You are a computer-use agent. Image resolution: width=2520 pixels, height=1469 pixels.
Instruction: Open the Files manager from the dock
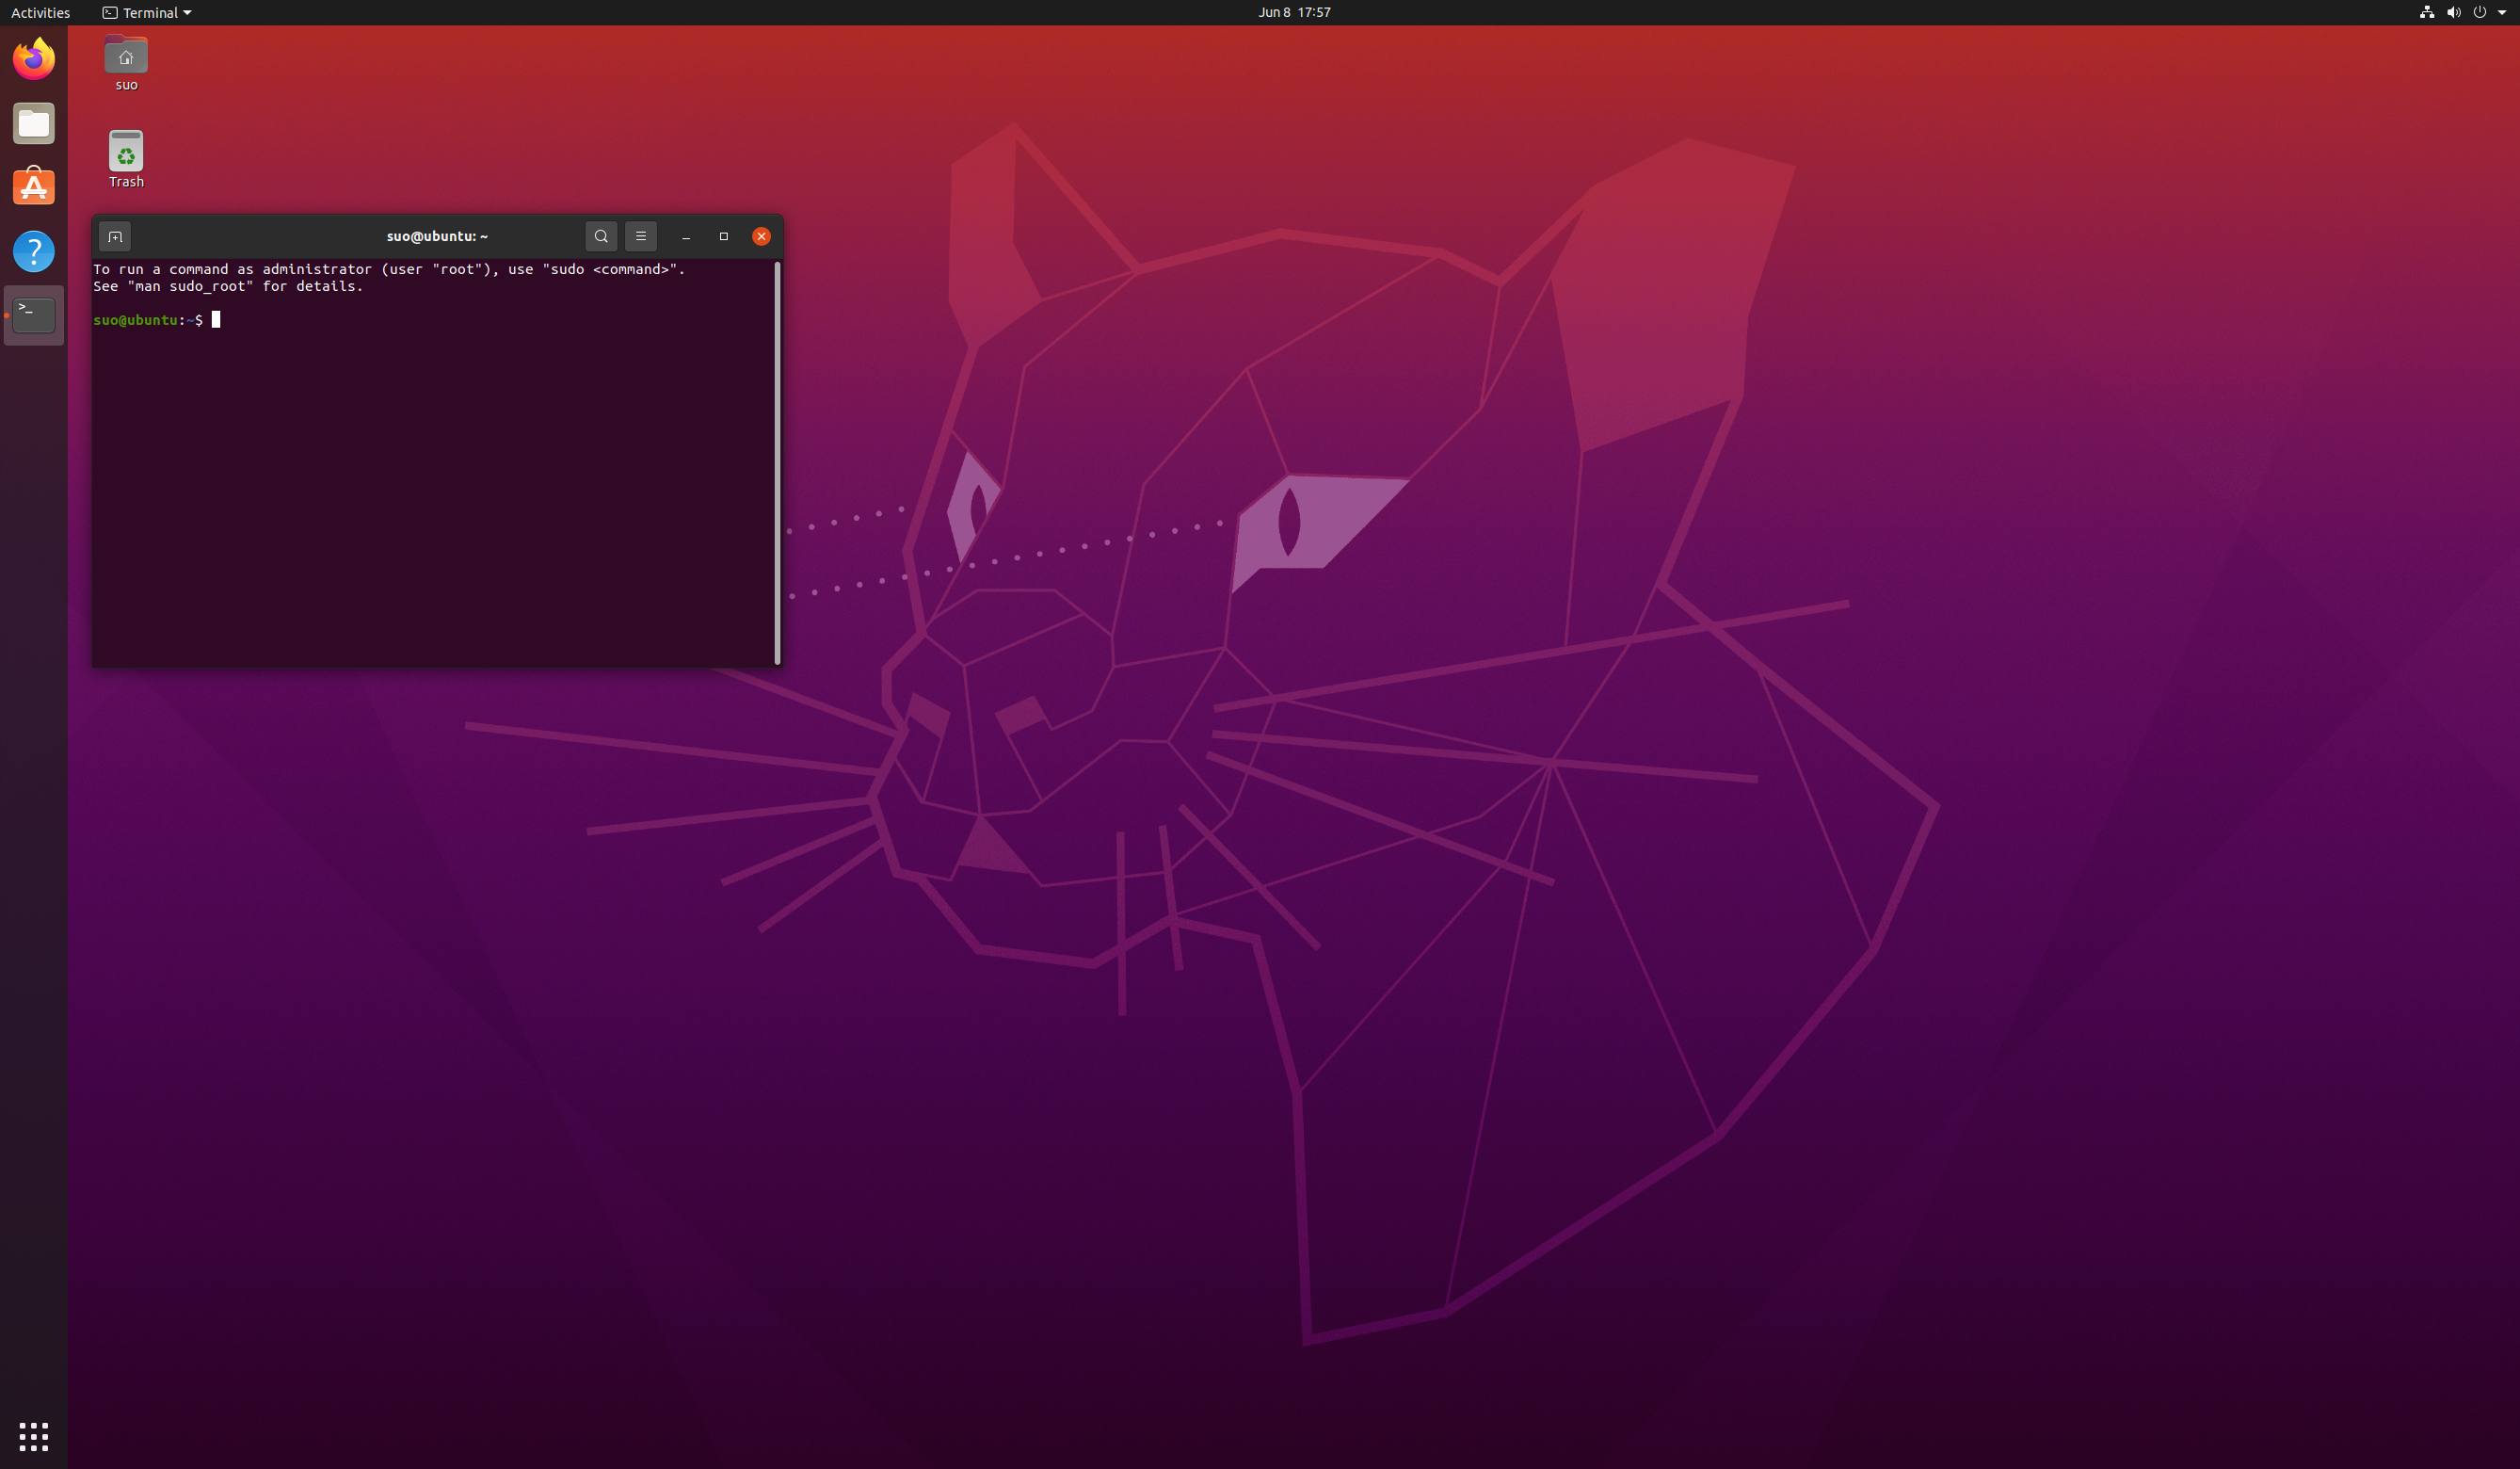34,124
